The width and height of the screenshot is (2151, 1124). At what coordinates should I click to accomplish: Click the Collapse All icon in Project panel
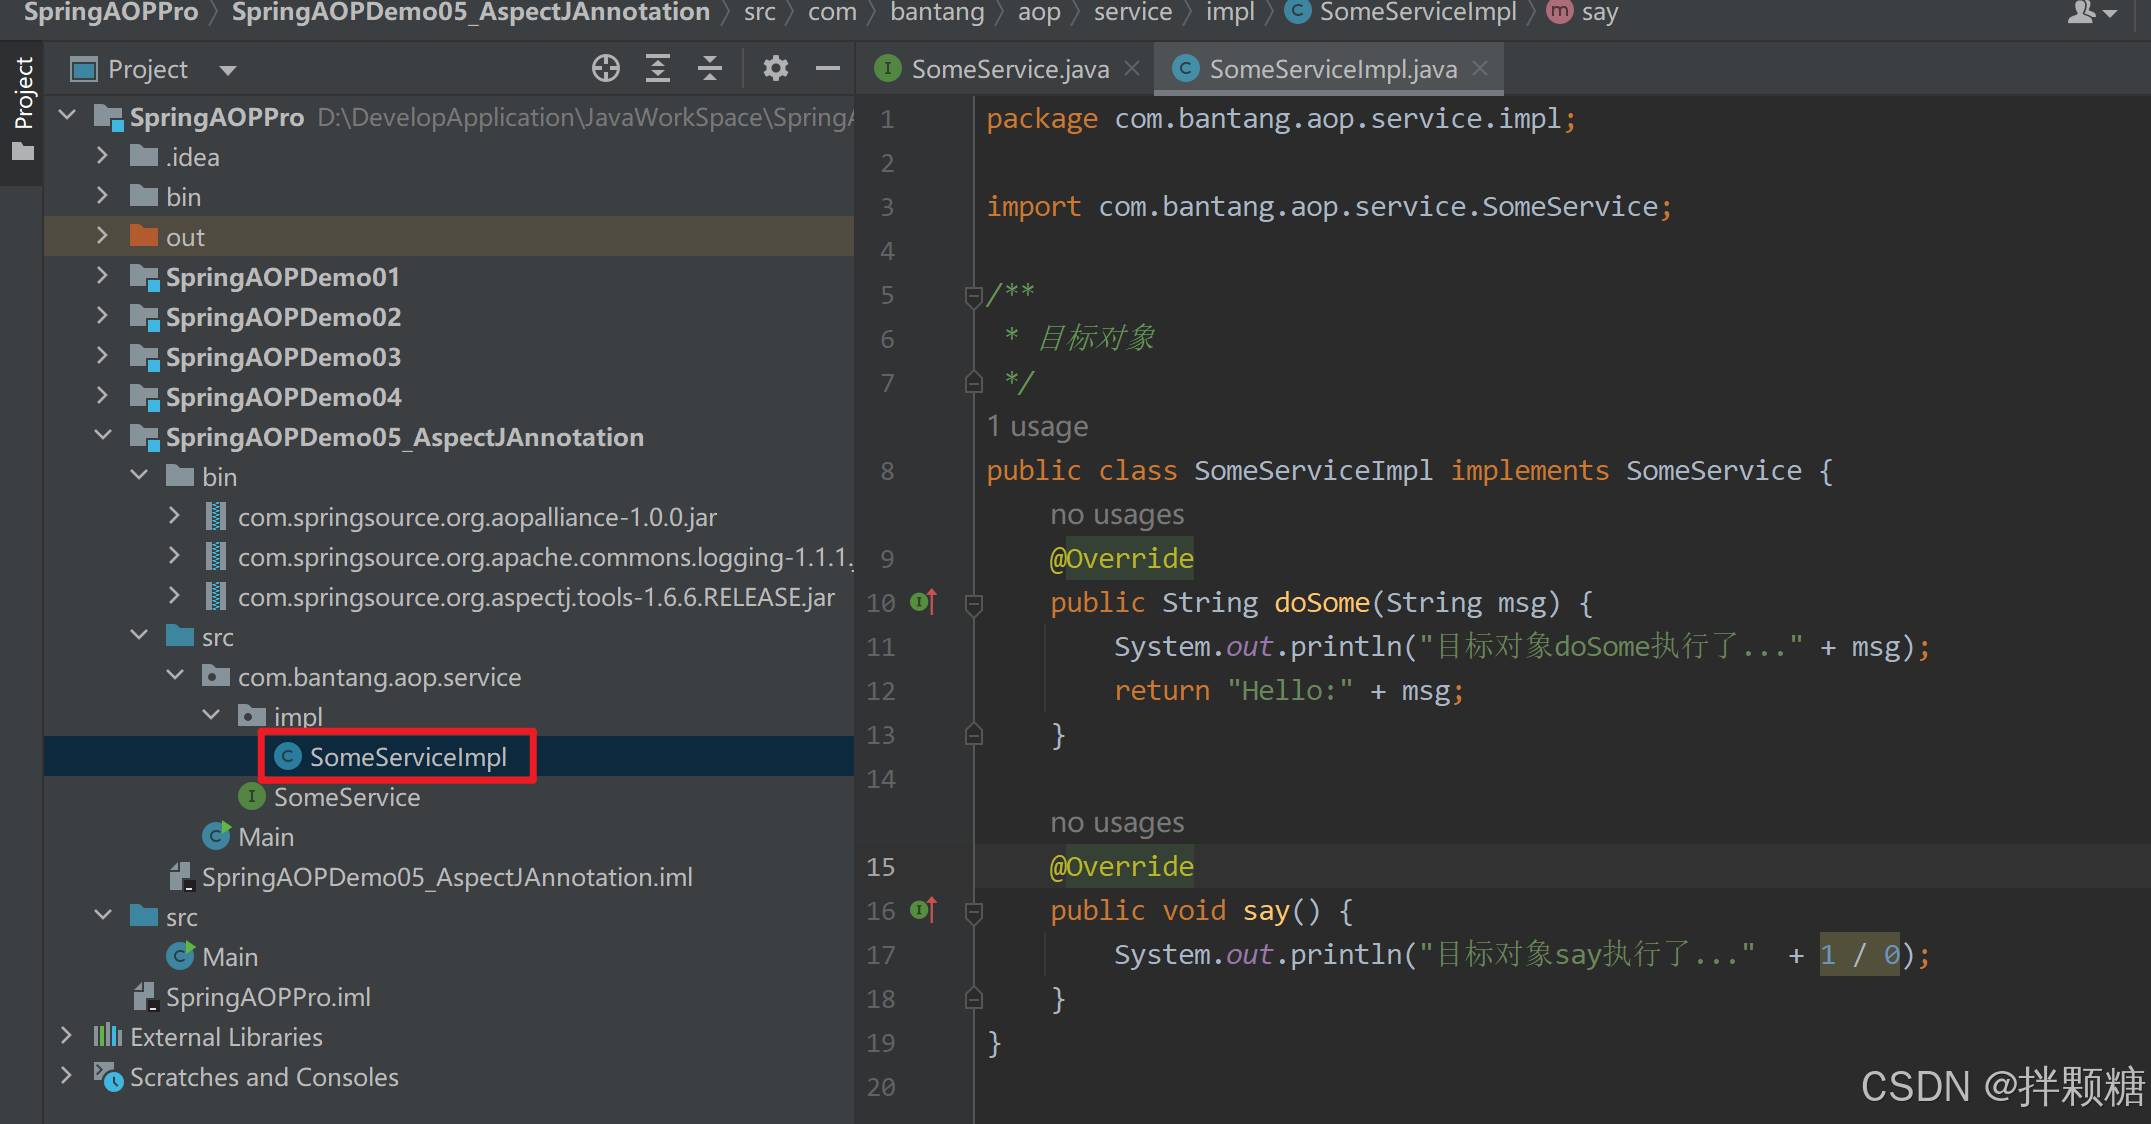(710, 69)
